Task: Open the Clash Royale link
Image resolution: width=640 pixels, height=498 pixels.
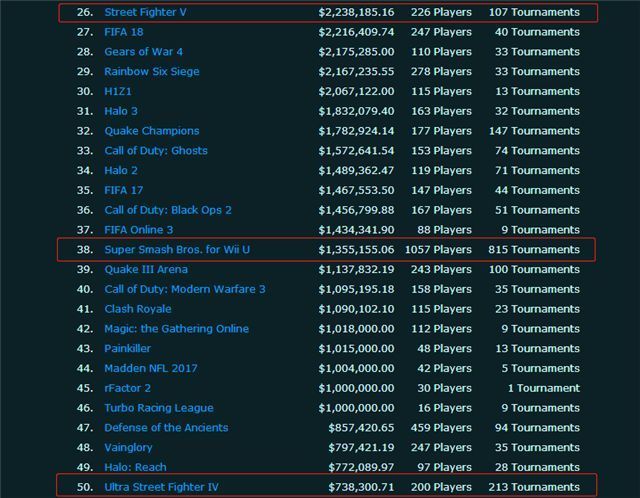Action: (x=138, y=309)
